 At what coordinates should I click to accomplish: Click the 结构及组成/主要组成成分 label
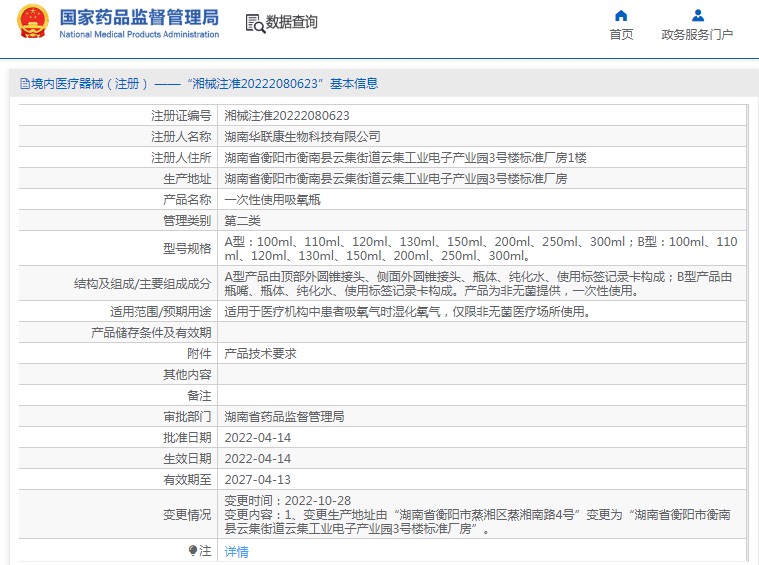coord(143,284)
